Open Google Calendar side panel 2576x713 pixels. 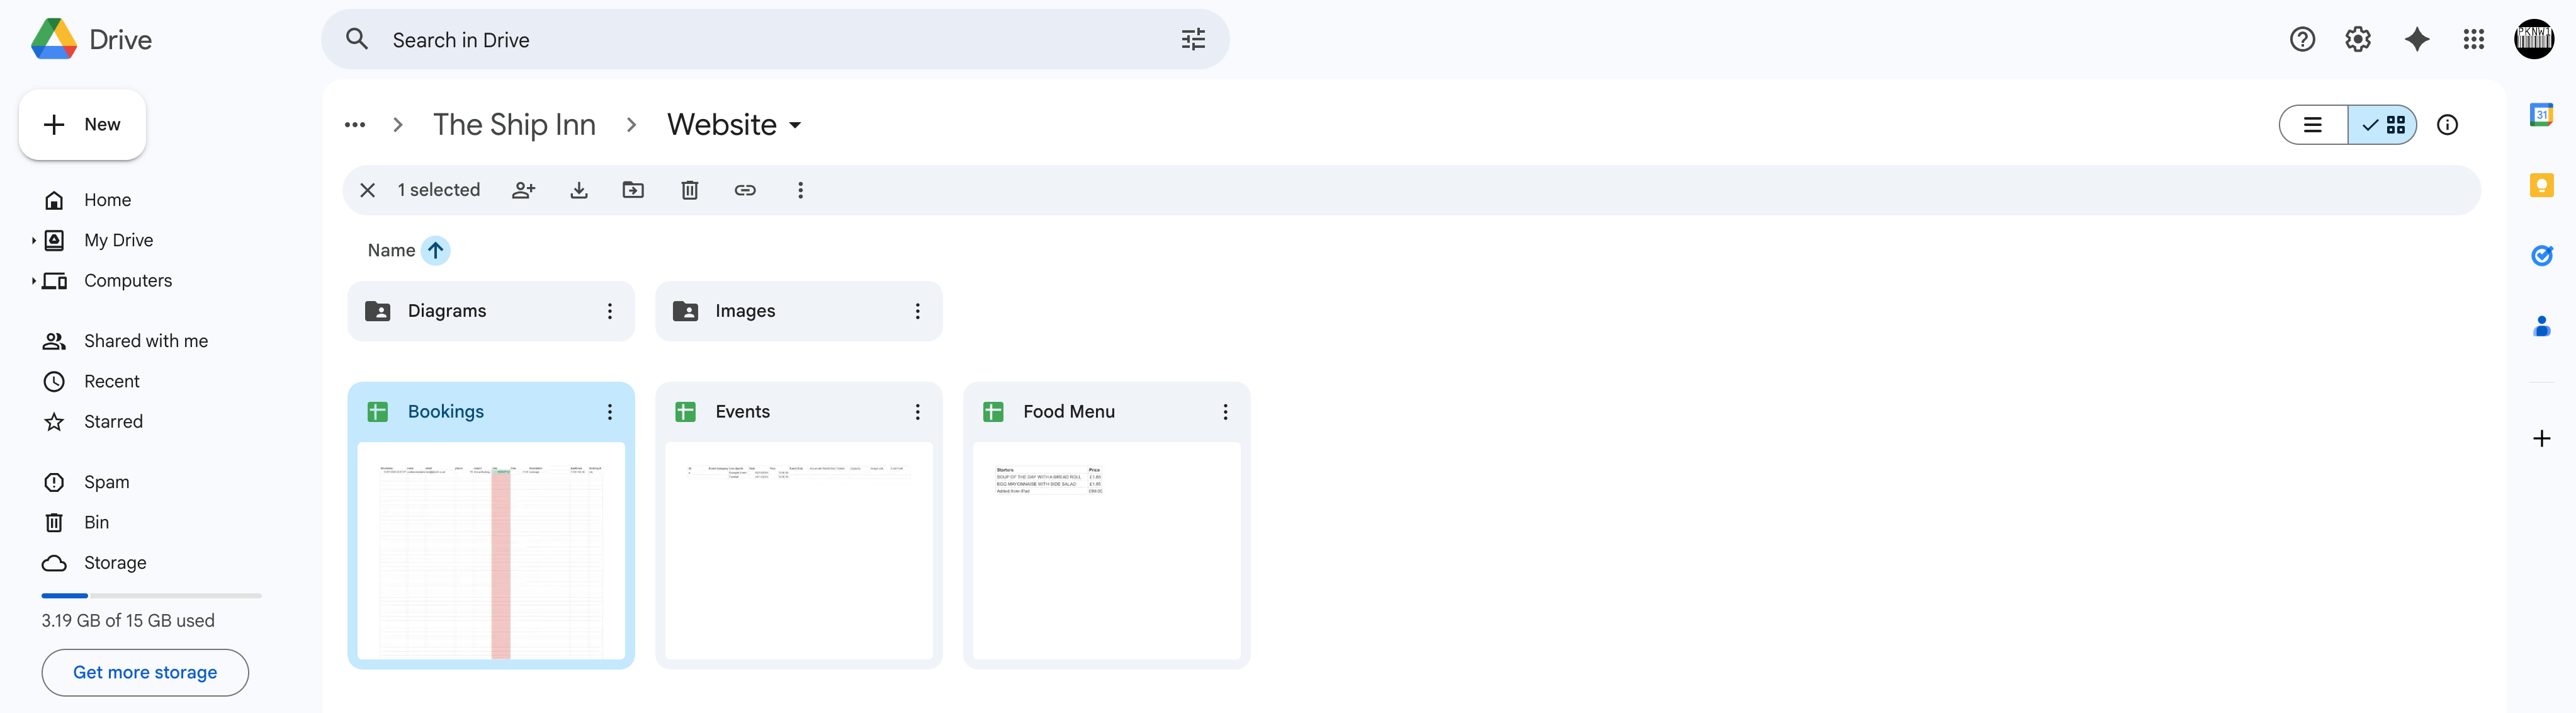[2541, 115]
